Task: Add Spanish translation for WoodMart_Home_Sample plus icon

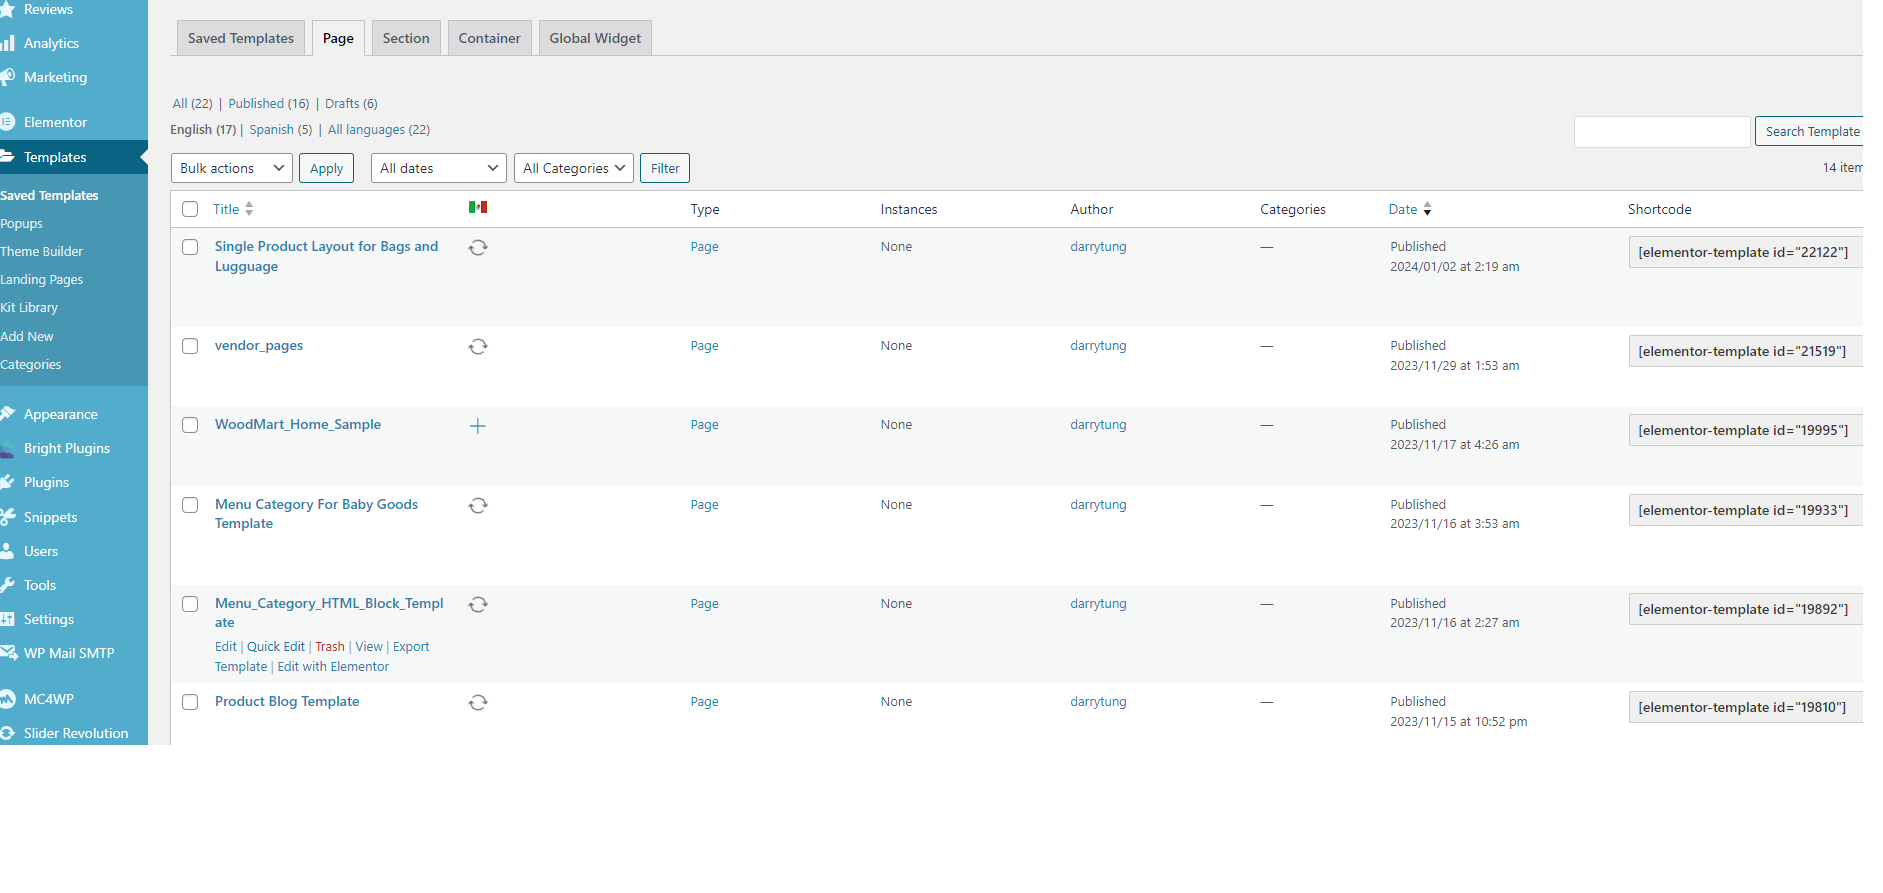Action: click(x=478, y=426)
